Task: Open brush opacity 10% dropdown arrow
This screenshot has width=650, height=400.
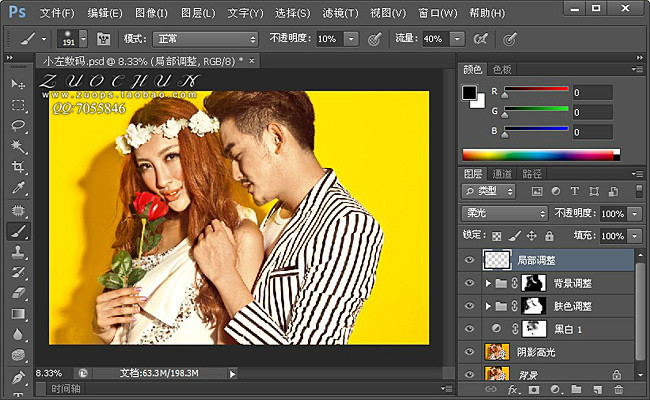Action: [x=351, y=39]
